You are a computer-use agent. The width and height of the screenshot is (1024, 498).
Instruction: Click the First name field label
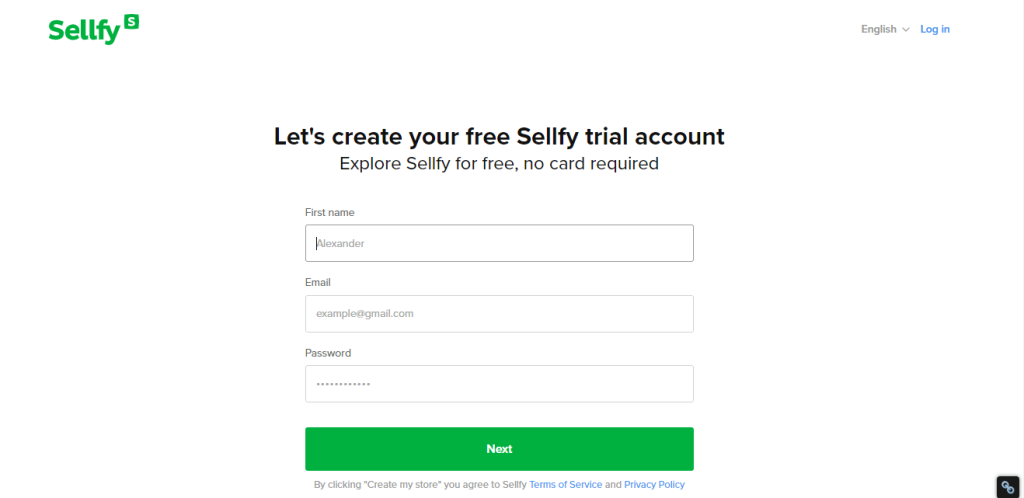[x=330, y=212]
